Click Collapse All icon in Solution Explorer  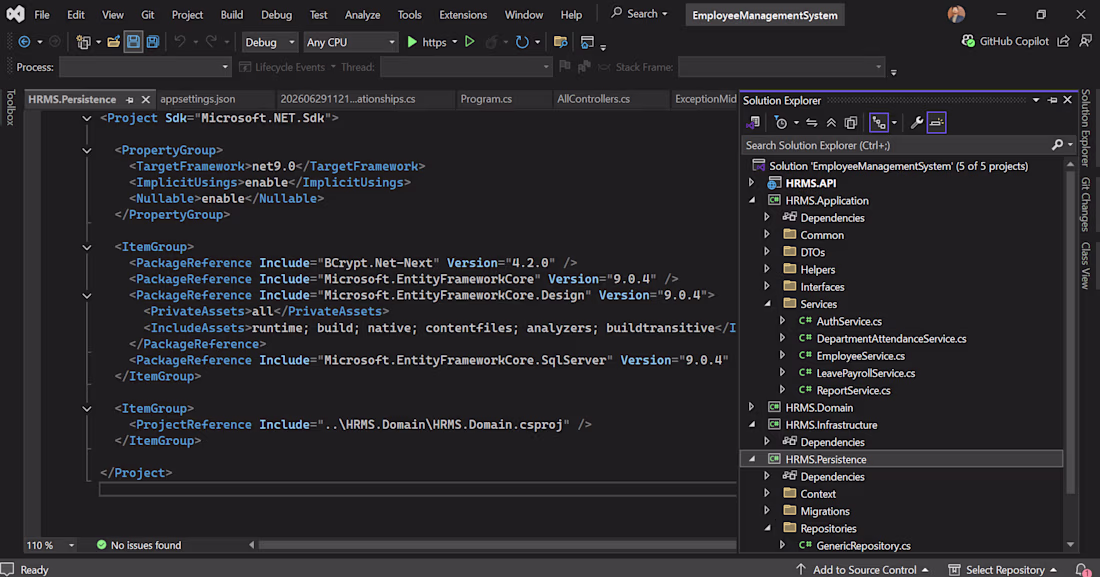[831, 123]
